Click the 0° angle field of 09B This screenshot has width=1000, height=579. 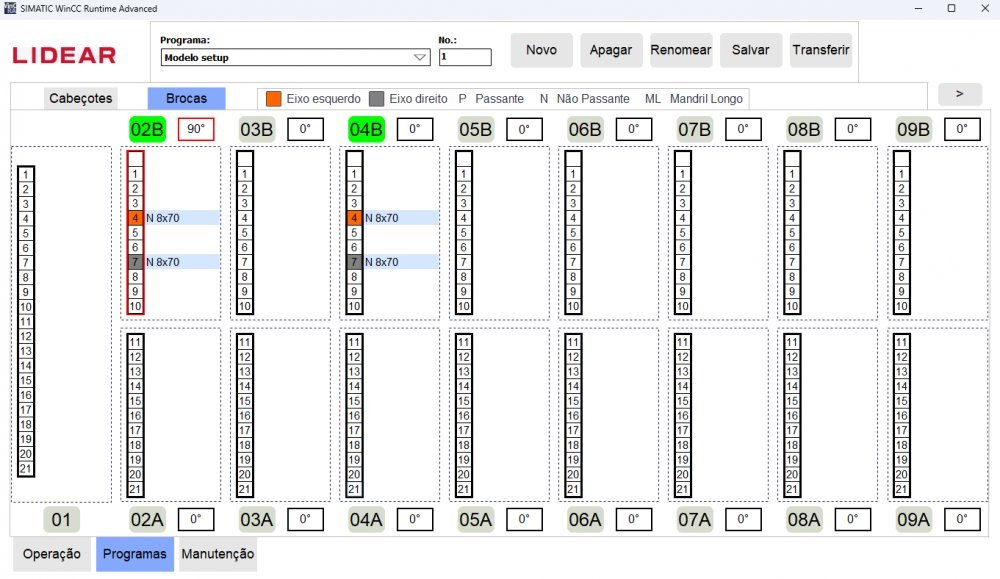(962, 129)
